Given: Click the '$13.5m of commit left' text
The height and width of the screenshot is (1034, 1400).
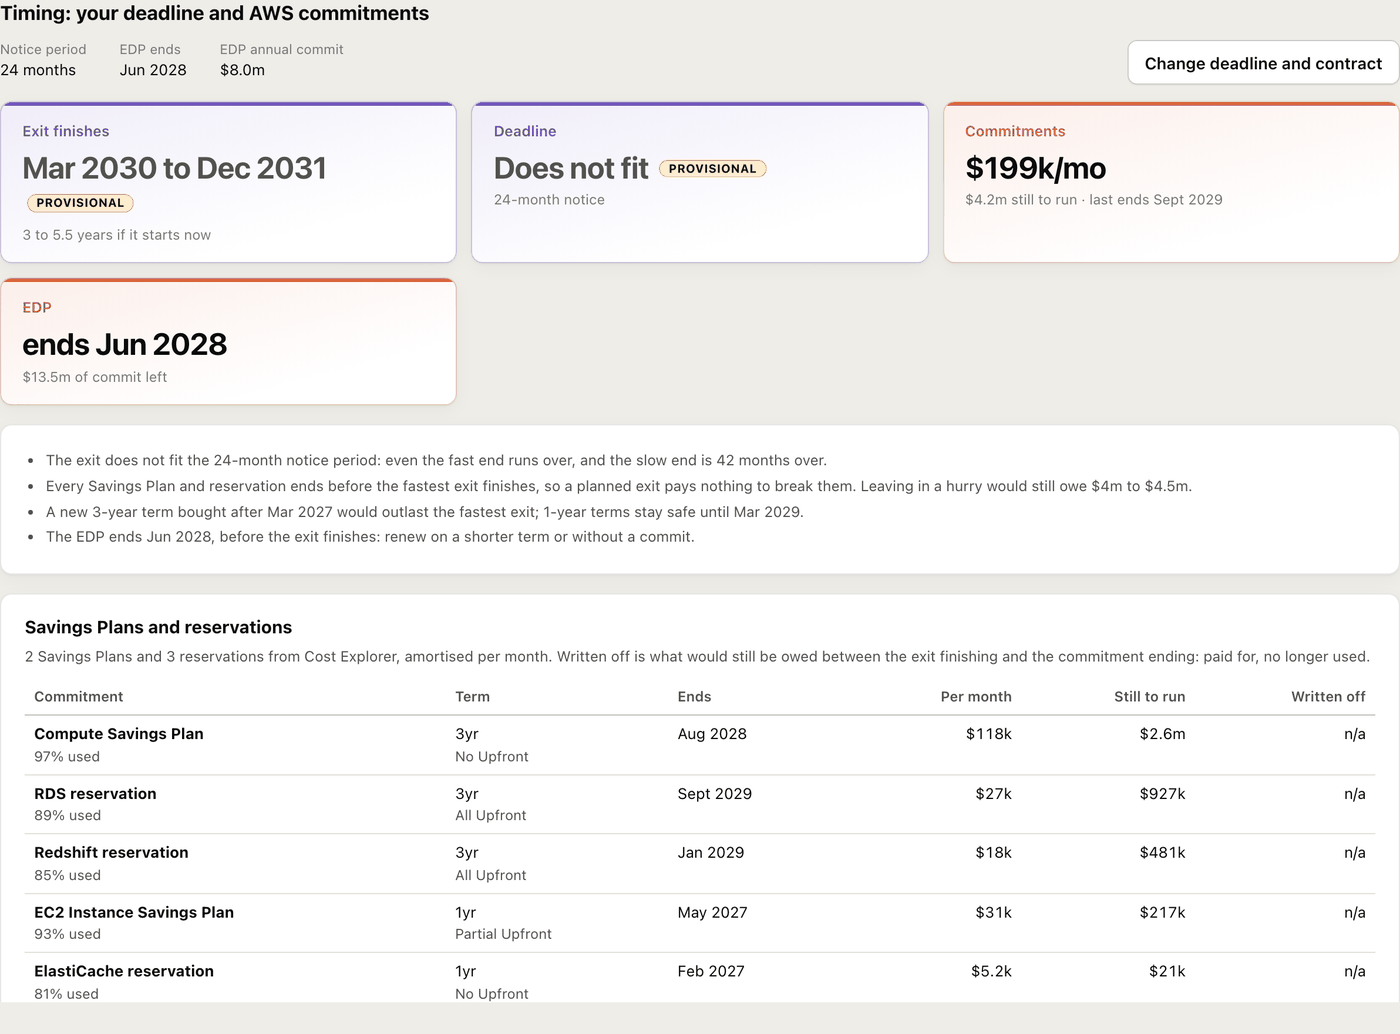Looking at the screenshot, I should [95, 378].
